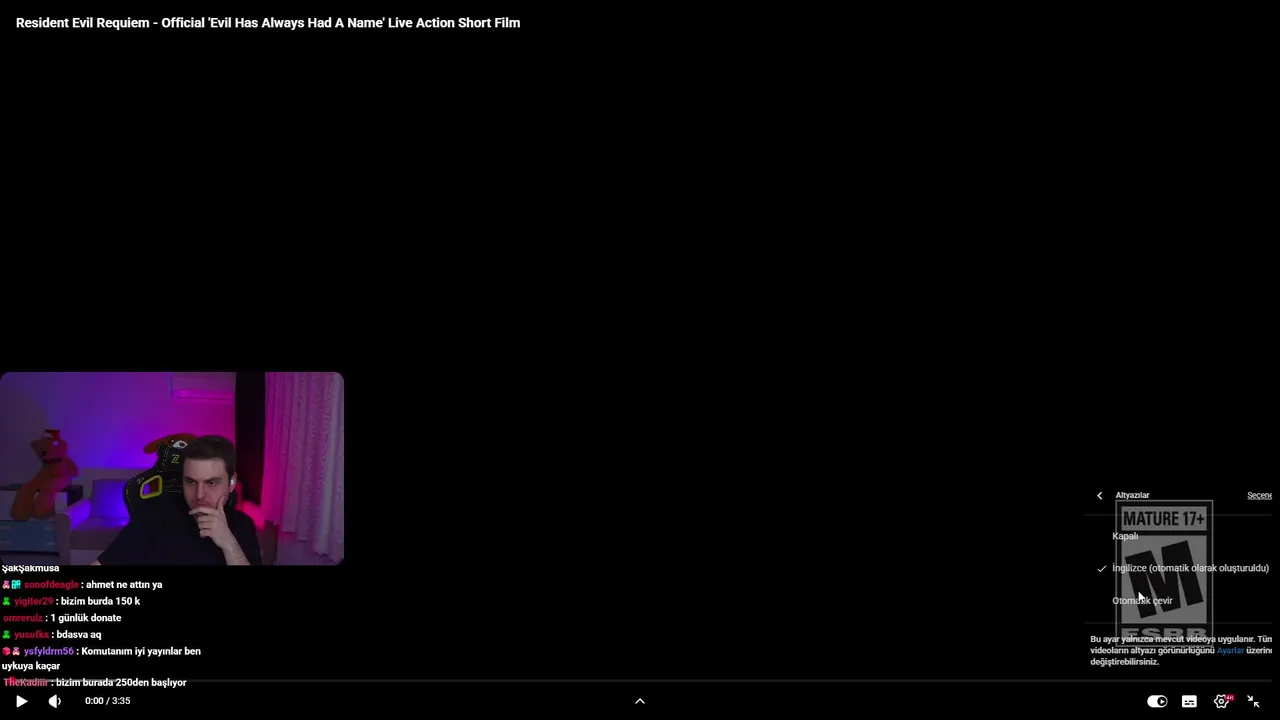Click the 0:00 / 3:35 time display
The image size is (1280, 720).
(108, 701)
